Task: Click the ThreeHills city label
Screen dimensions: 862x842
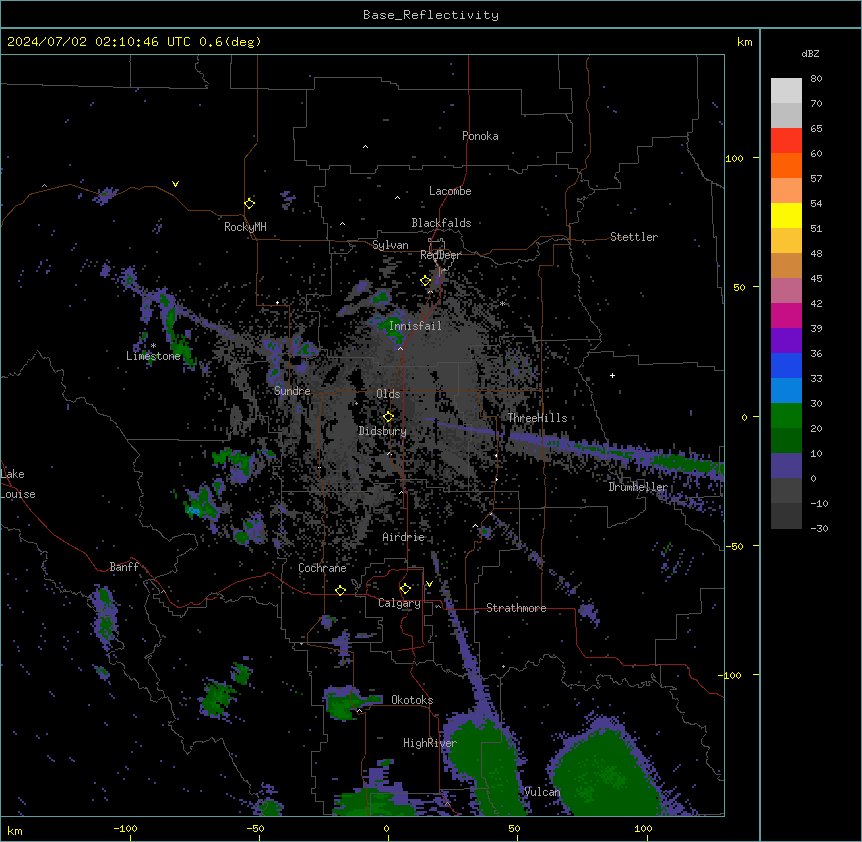Action: click(537, 418)
